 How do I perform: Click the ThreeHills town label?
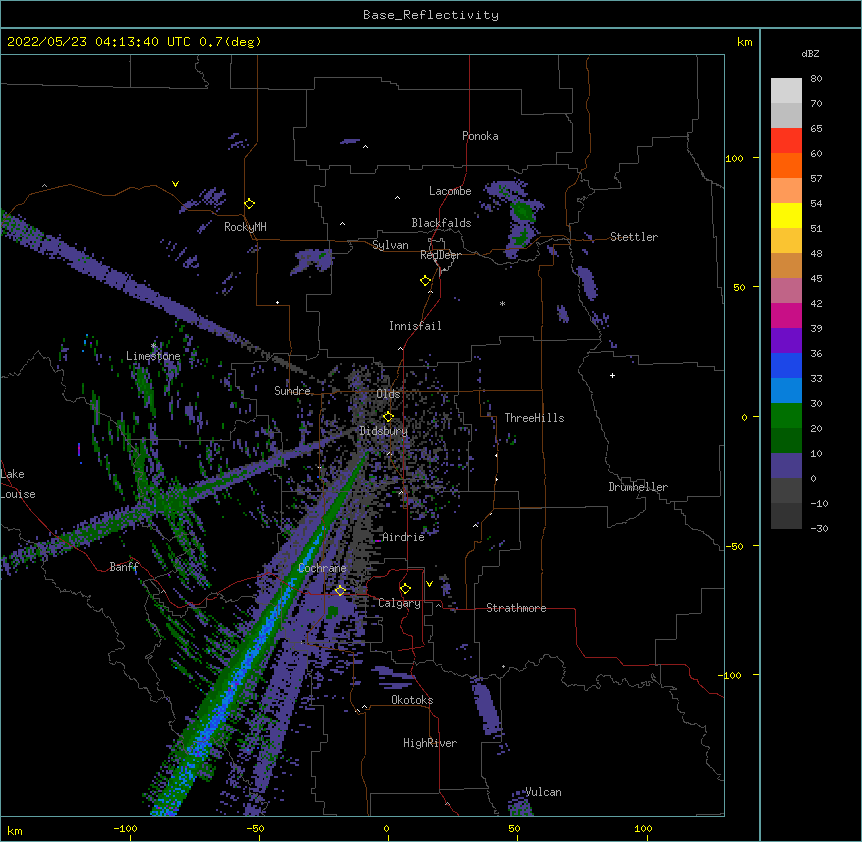click(x=534, y=418)
